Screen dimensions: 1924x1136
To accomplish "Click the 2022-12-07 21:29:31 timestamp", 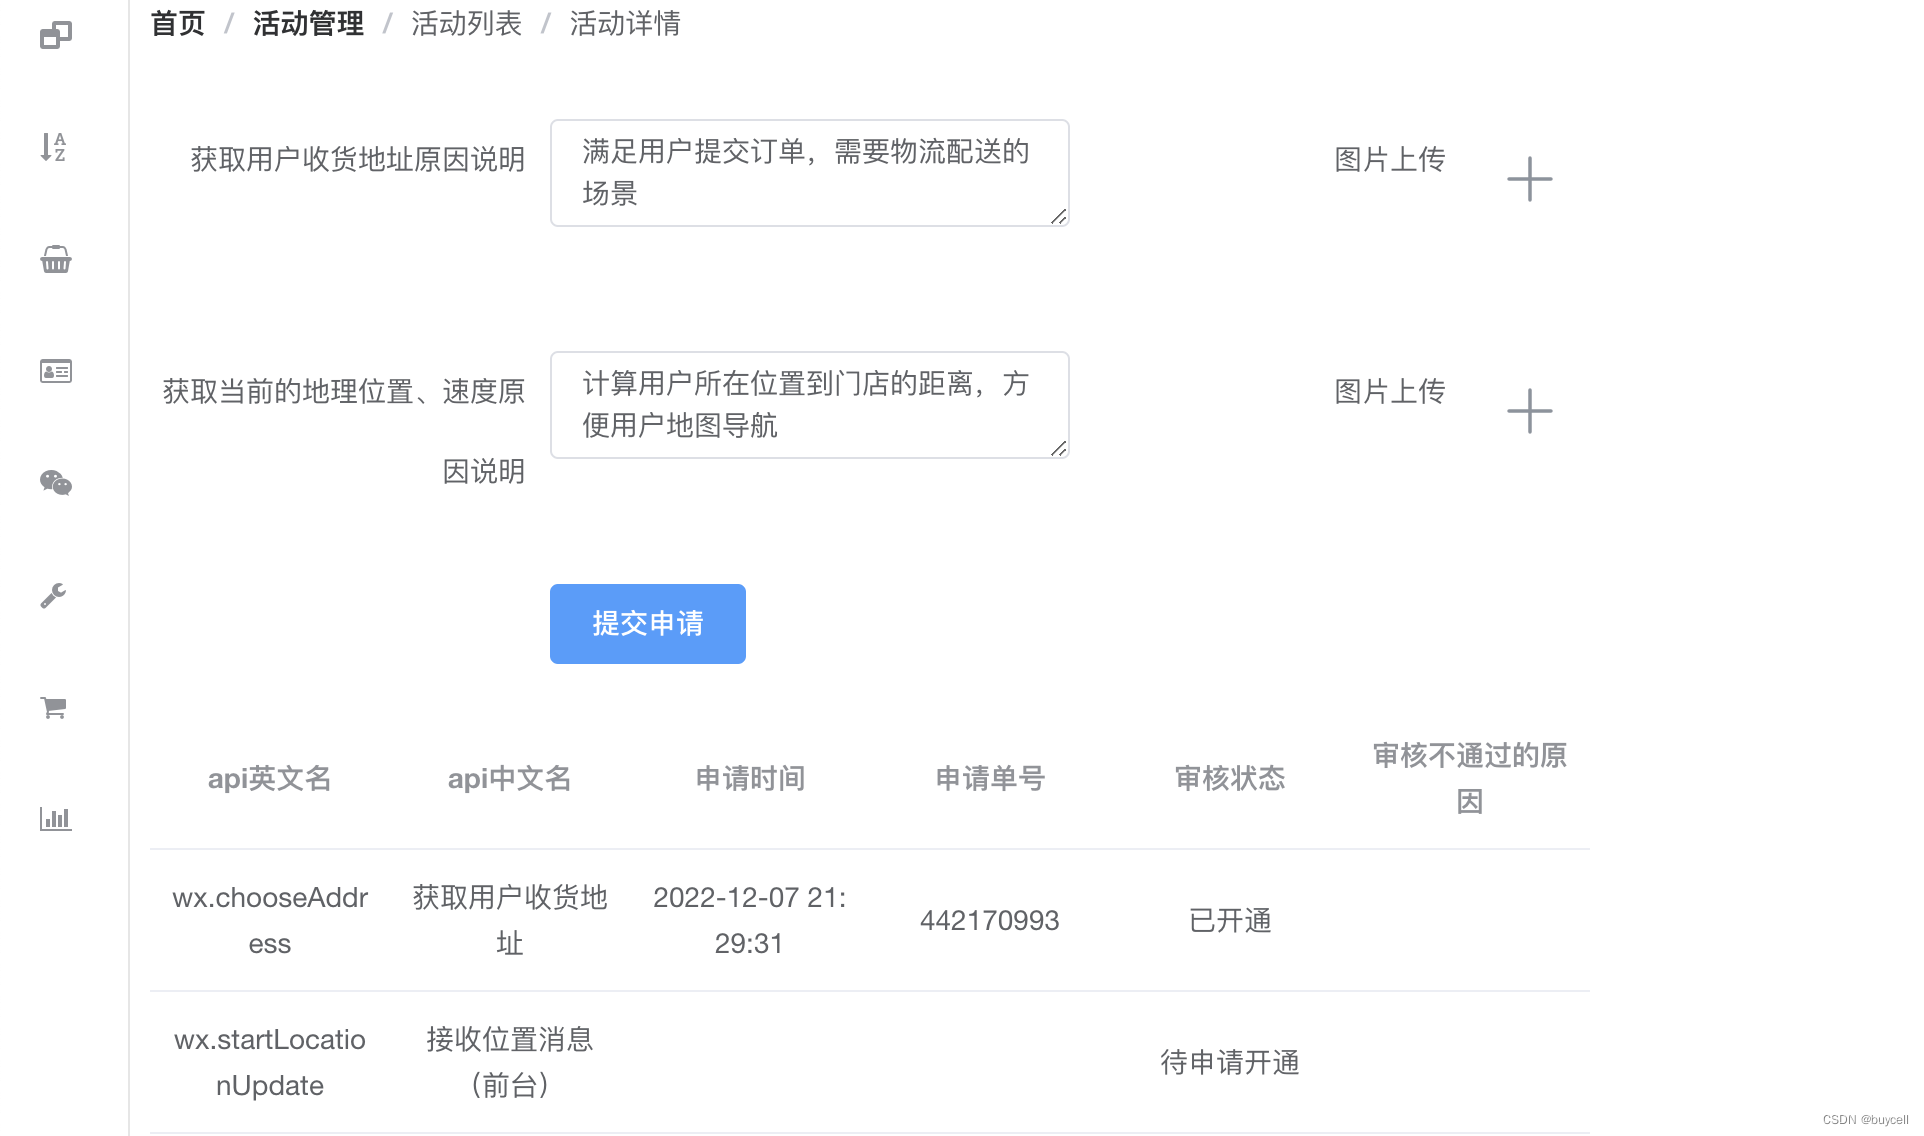I will click(750, 920).
